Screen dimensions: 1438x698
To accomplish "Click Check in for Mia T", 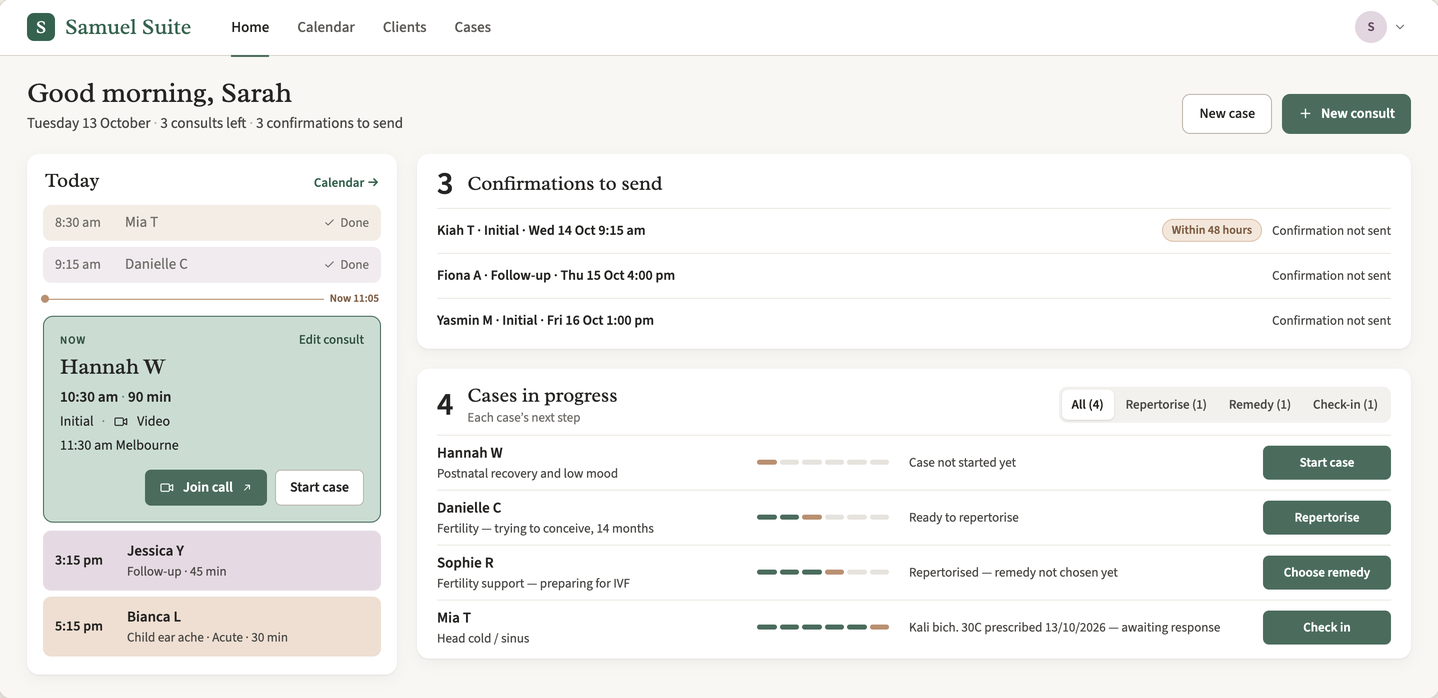I will click(x=1327, y=628).
